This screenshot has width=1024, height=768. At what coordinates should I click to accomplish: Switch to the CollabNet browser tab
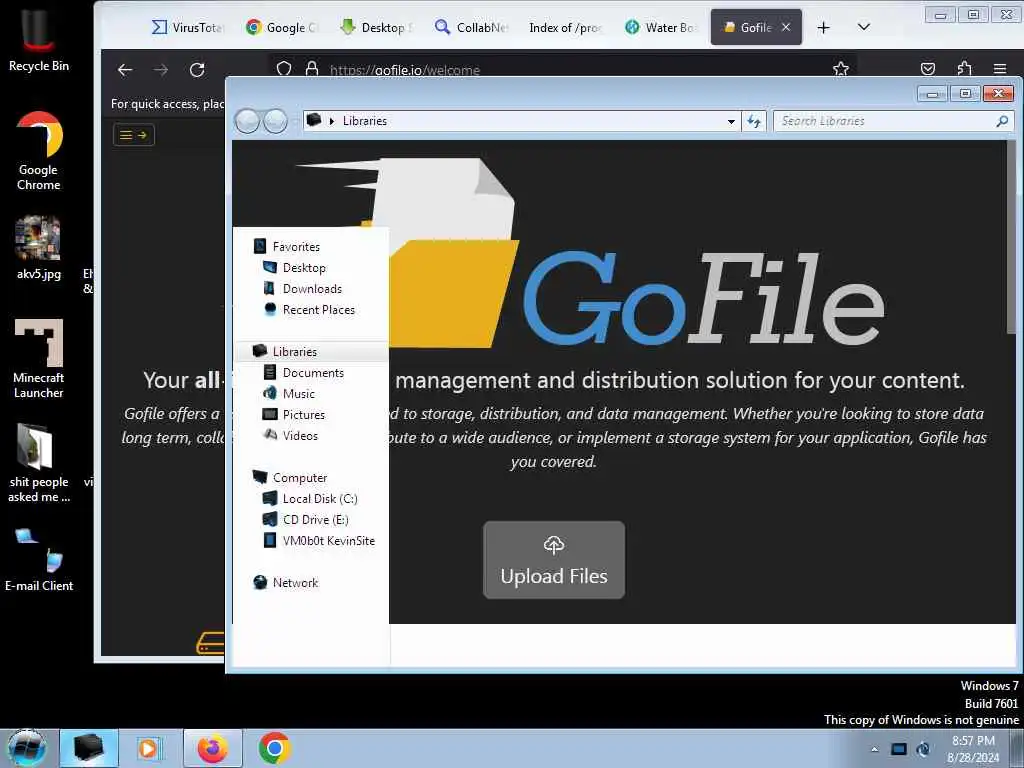tap(471, 27)
